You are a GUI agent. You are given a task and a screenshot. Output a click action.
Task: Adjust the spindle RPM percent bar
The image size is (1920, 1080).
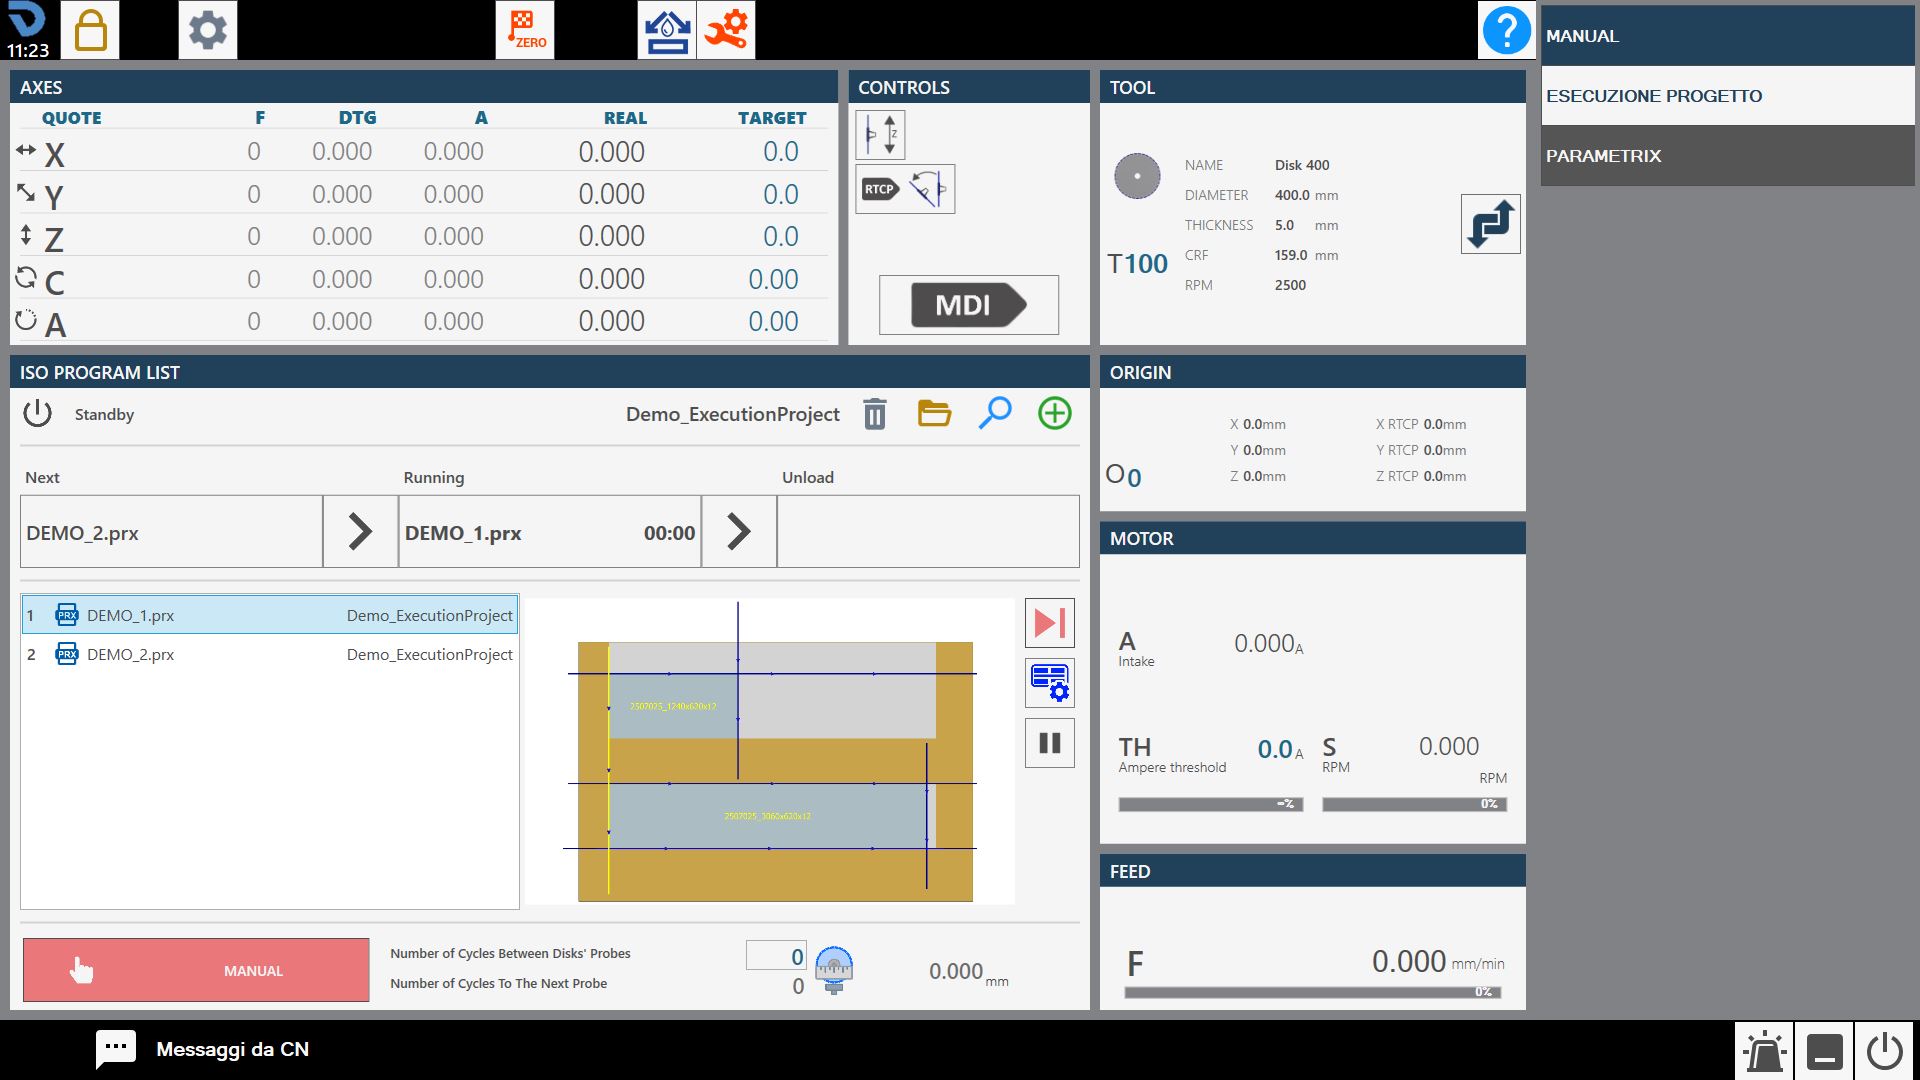1414,804
